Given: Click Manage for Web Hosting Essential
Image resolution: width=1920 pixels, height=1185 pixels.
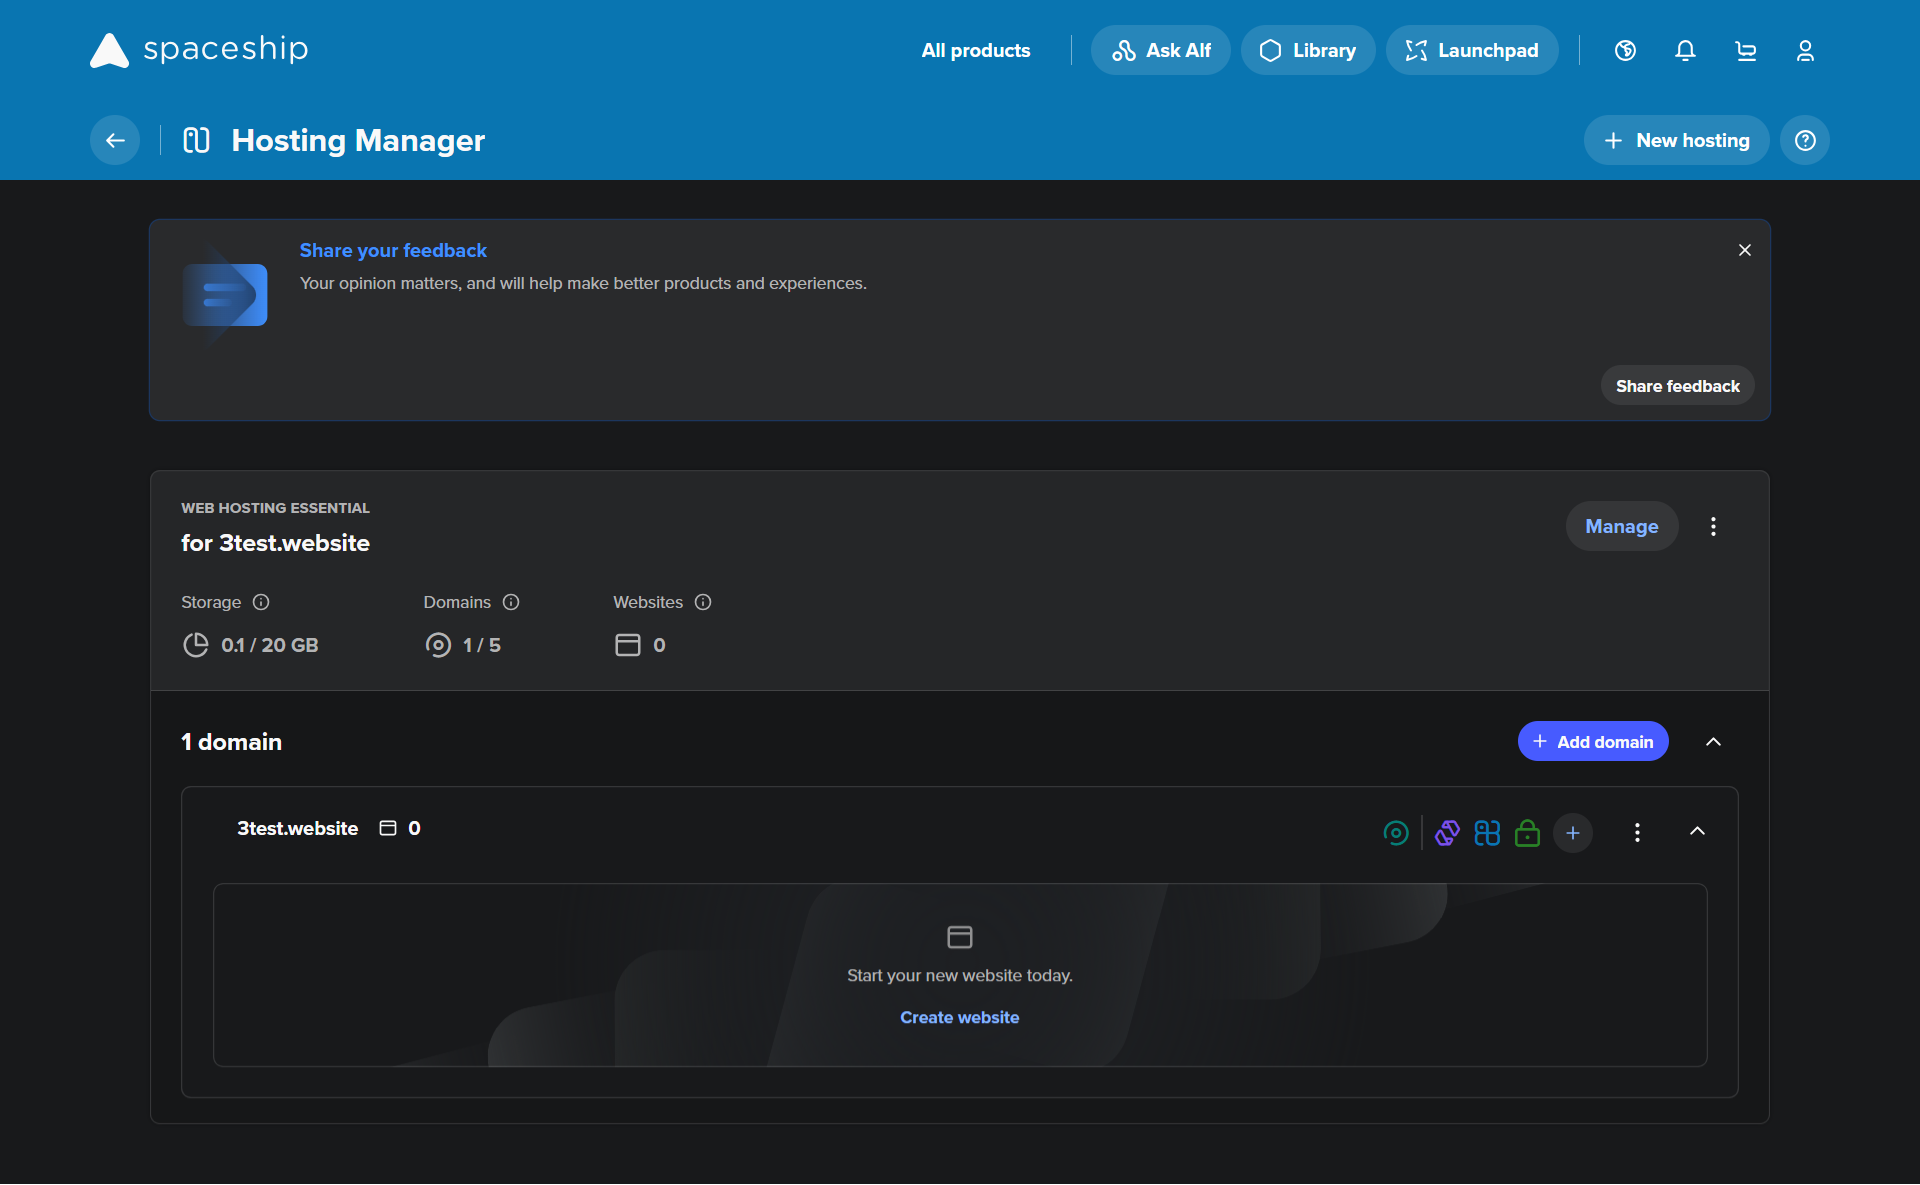Looking at the screenshot, I should coord(1622,526).
